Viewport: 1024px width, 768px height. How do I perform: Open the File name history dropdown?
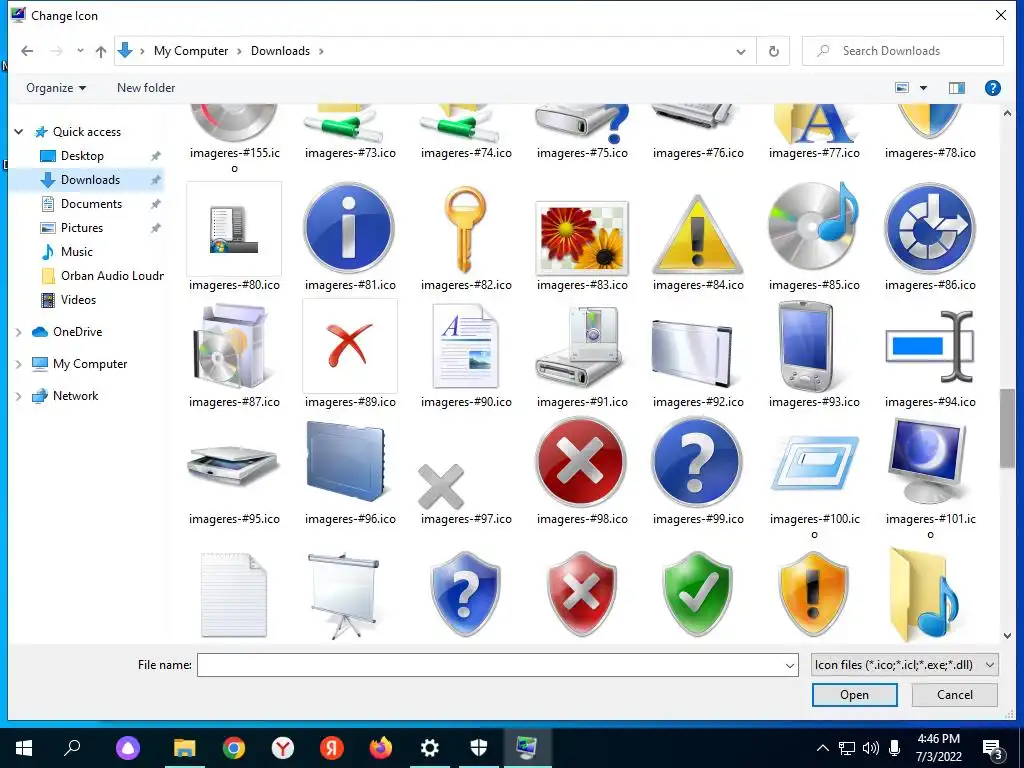(790, 665)
